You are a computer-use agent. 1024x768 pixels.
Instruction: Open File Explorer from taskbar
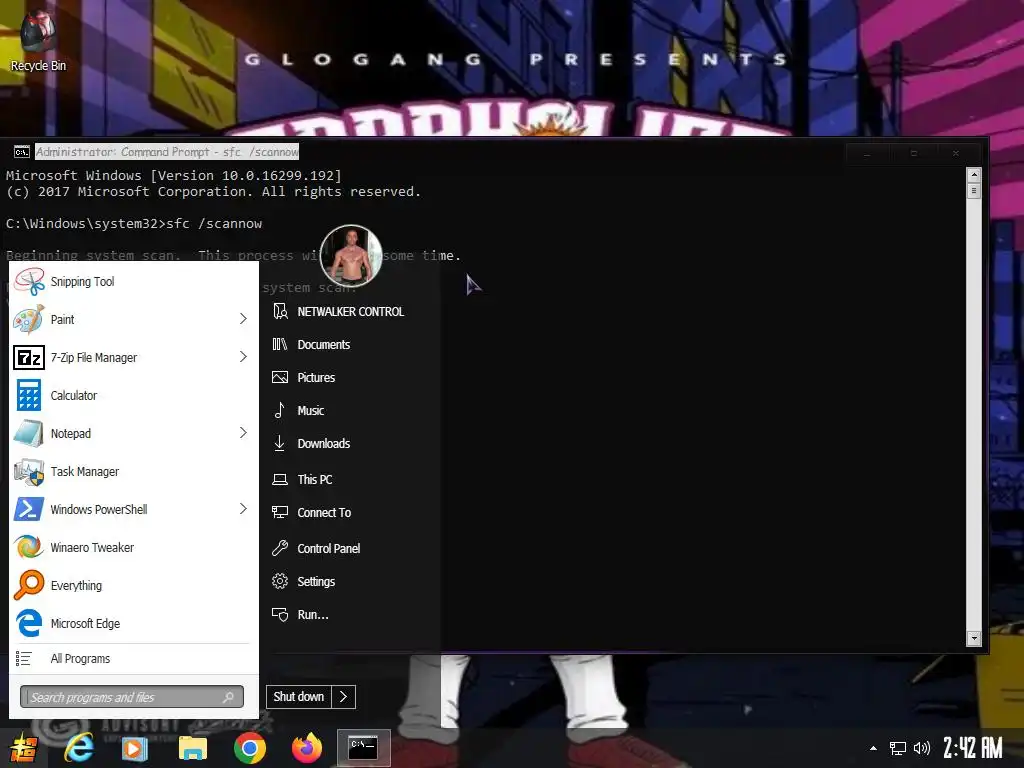[193, 748]
